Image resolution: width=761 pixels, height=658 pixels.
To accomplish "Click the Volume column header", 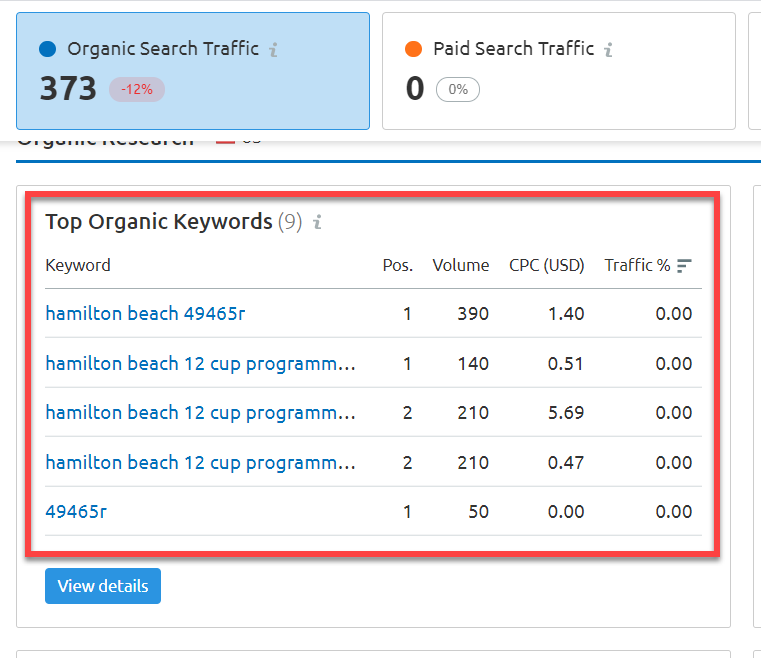I will [x=460, y=266].
